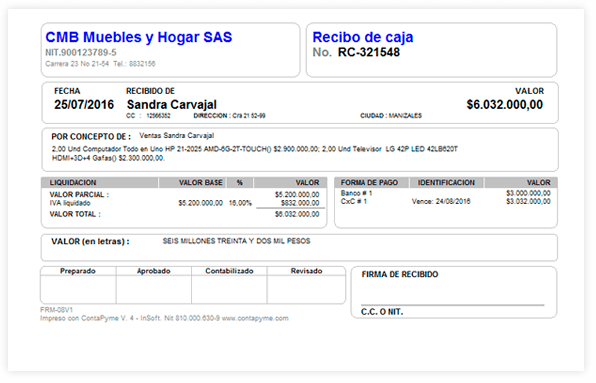596x383 pixels.
Task: Click the POR CONCEPTO DE label
Action: point(91,137)
